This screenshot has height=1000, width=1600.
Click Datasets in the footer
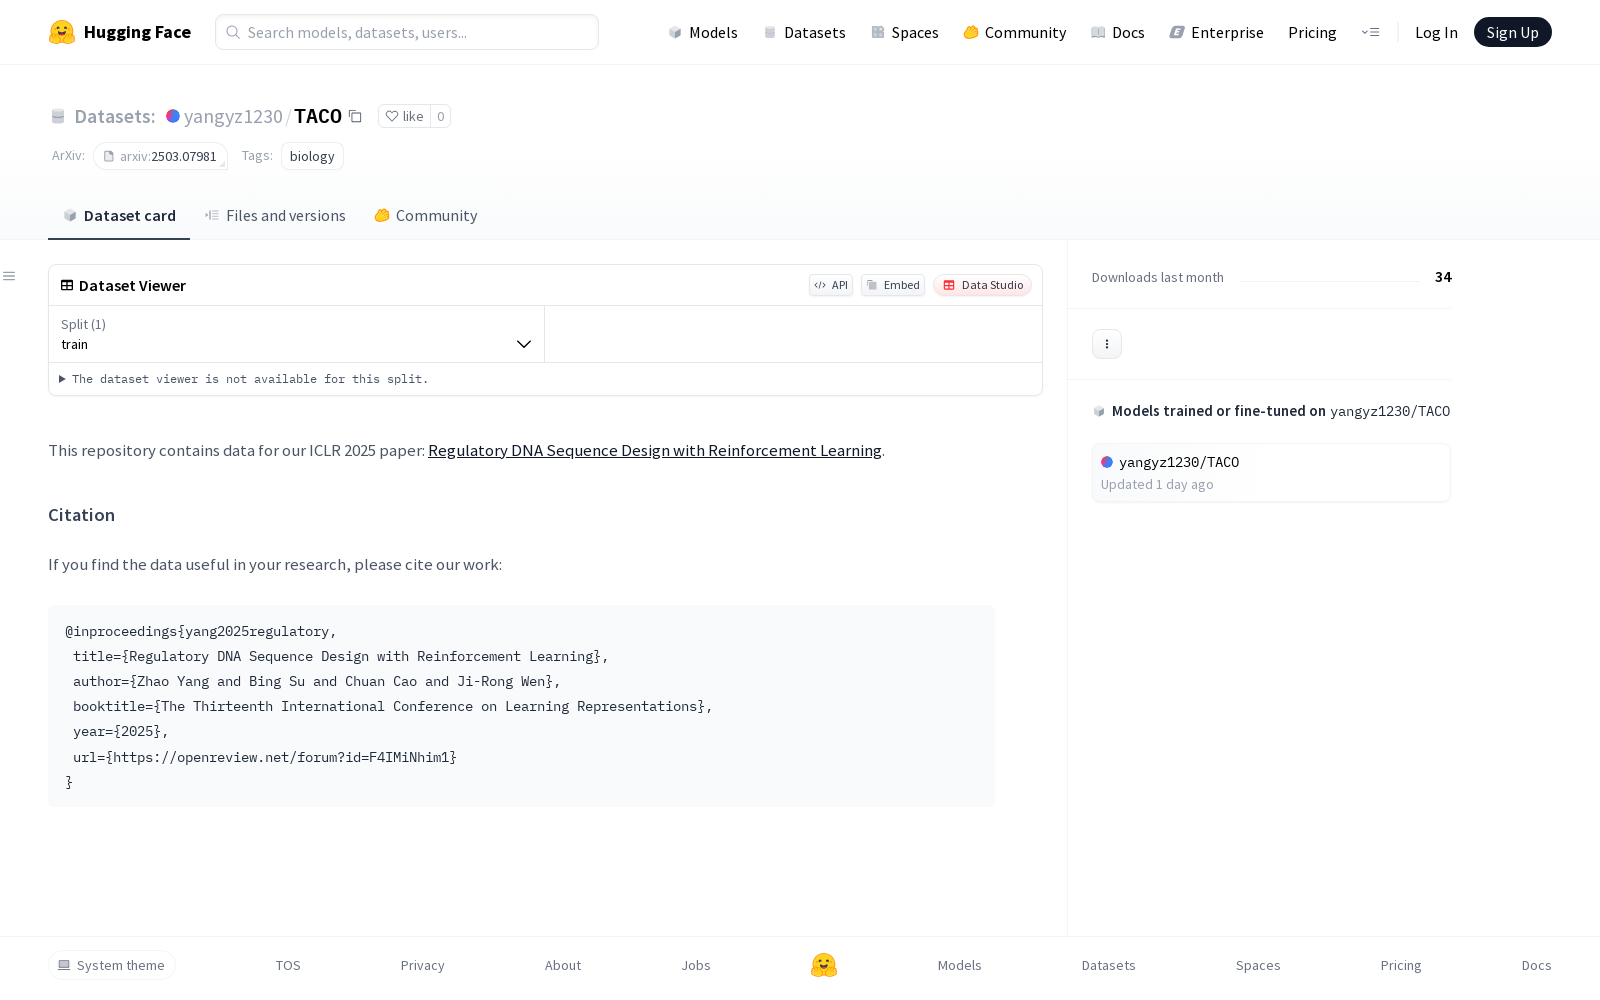(x=1109, y=965)
